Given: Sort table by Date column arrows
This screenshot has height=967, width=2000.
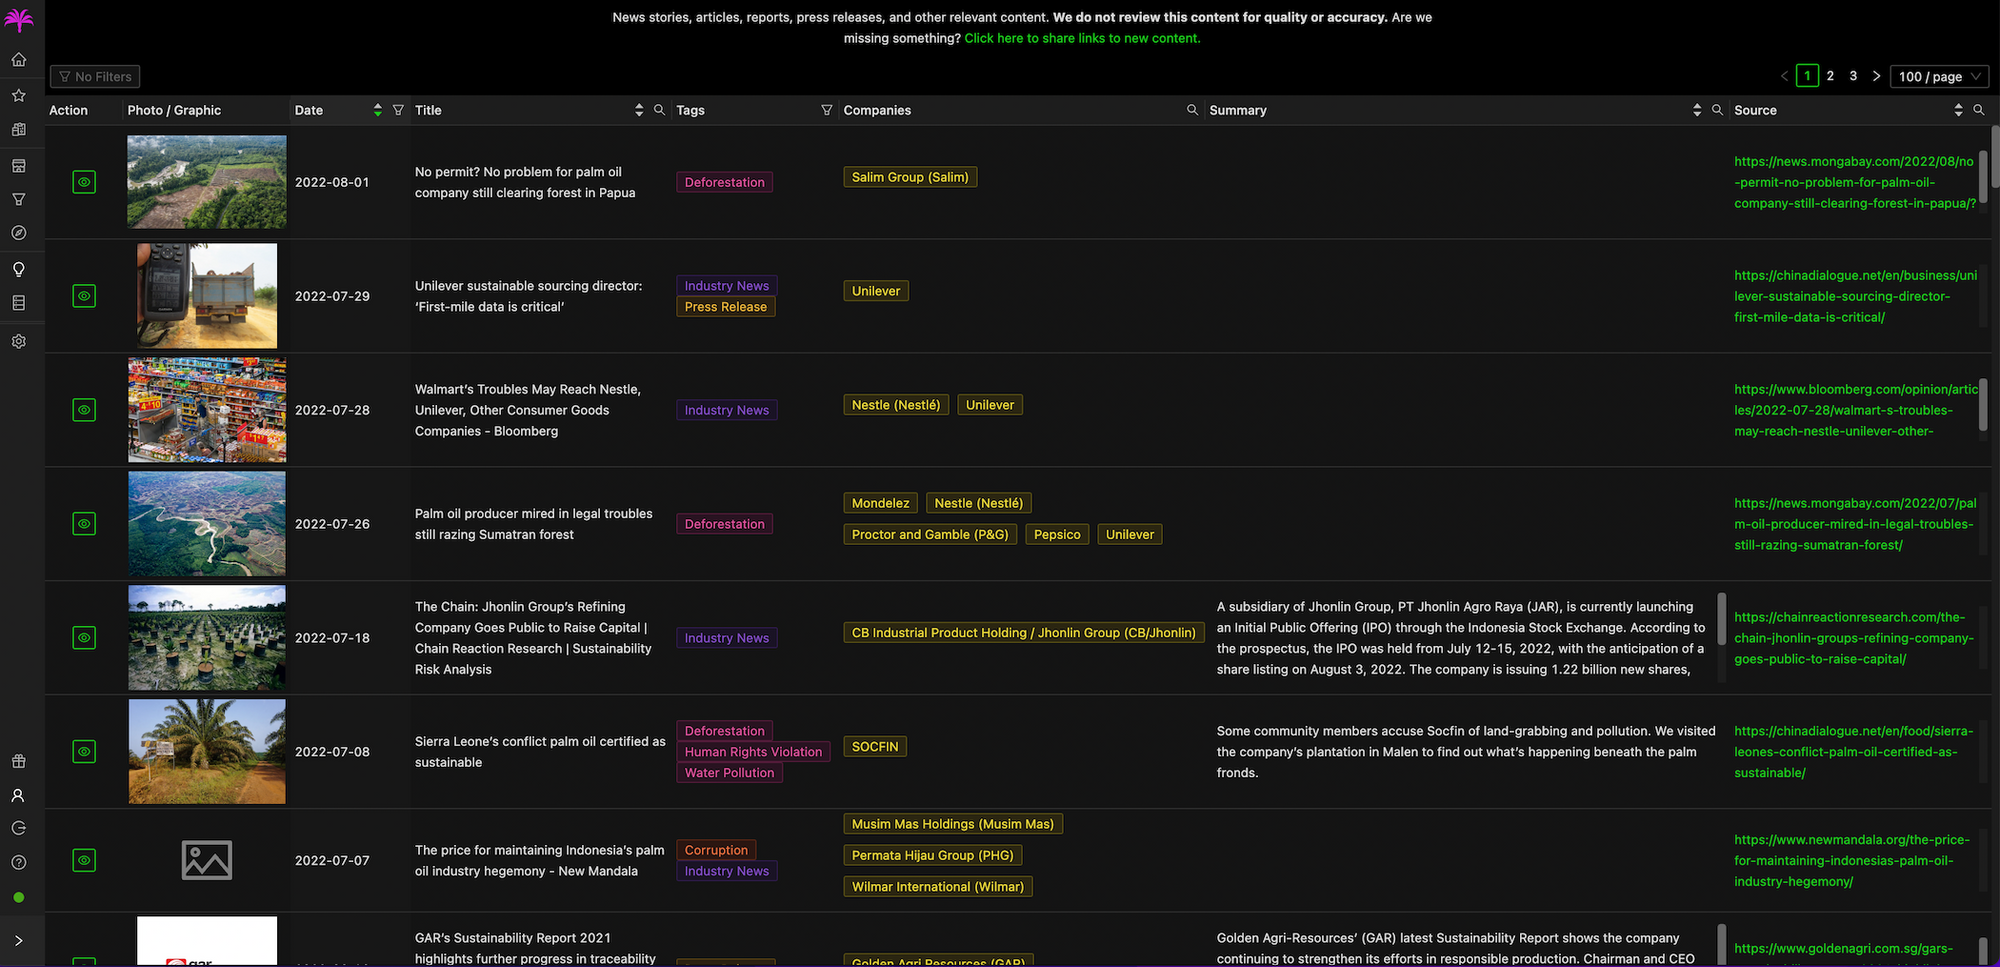Looking at the screenshot, I should click(377, 110).
